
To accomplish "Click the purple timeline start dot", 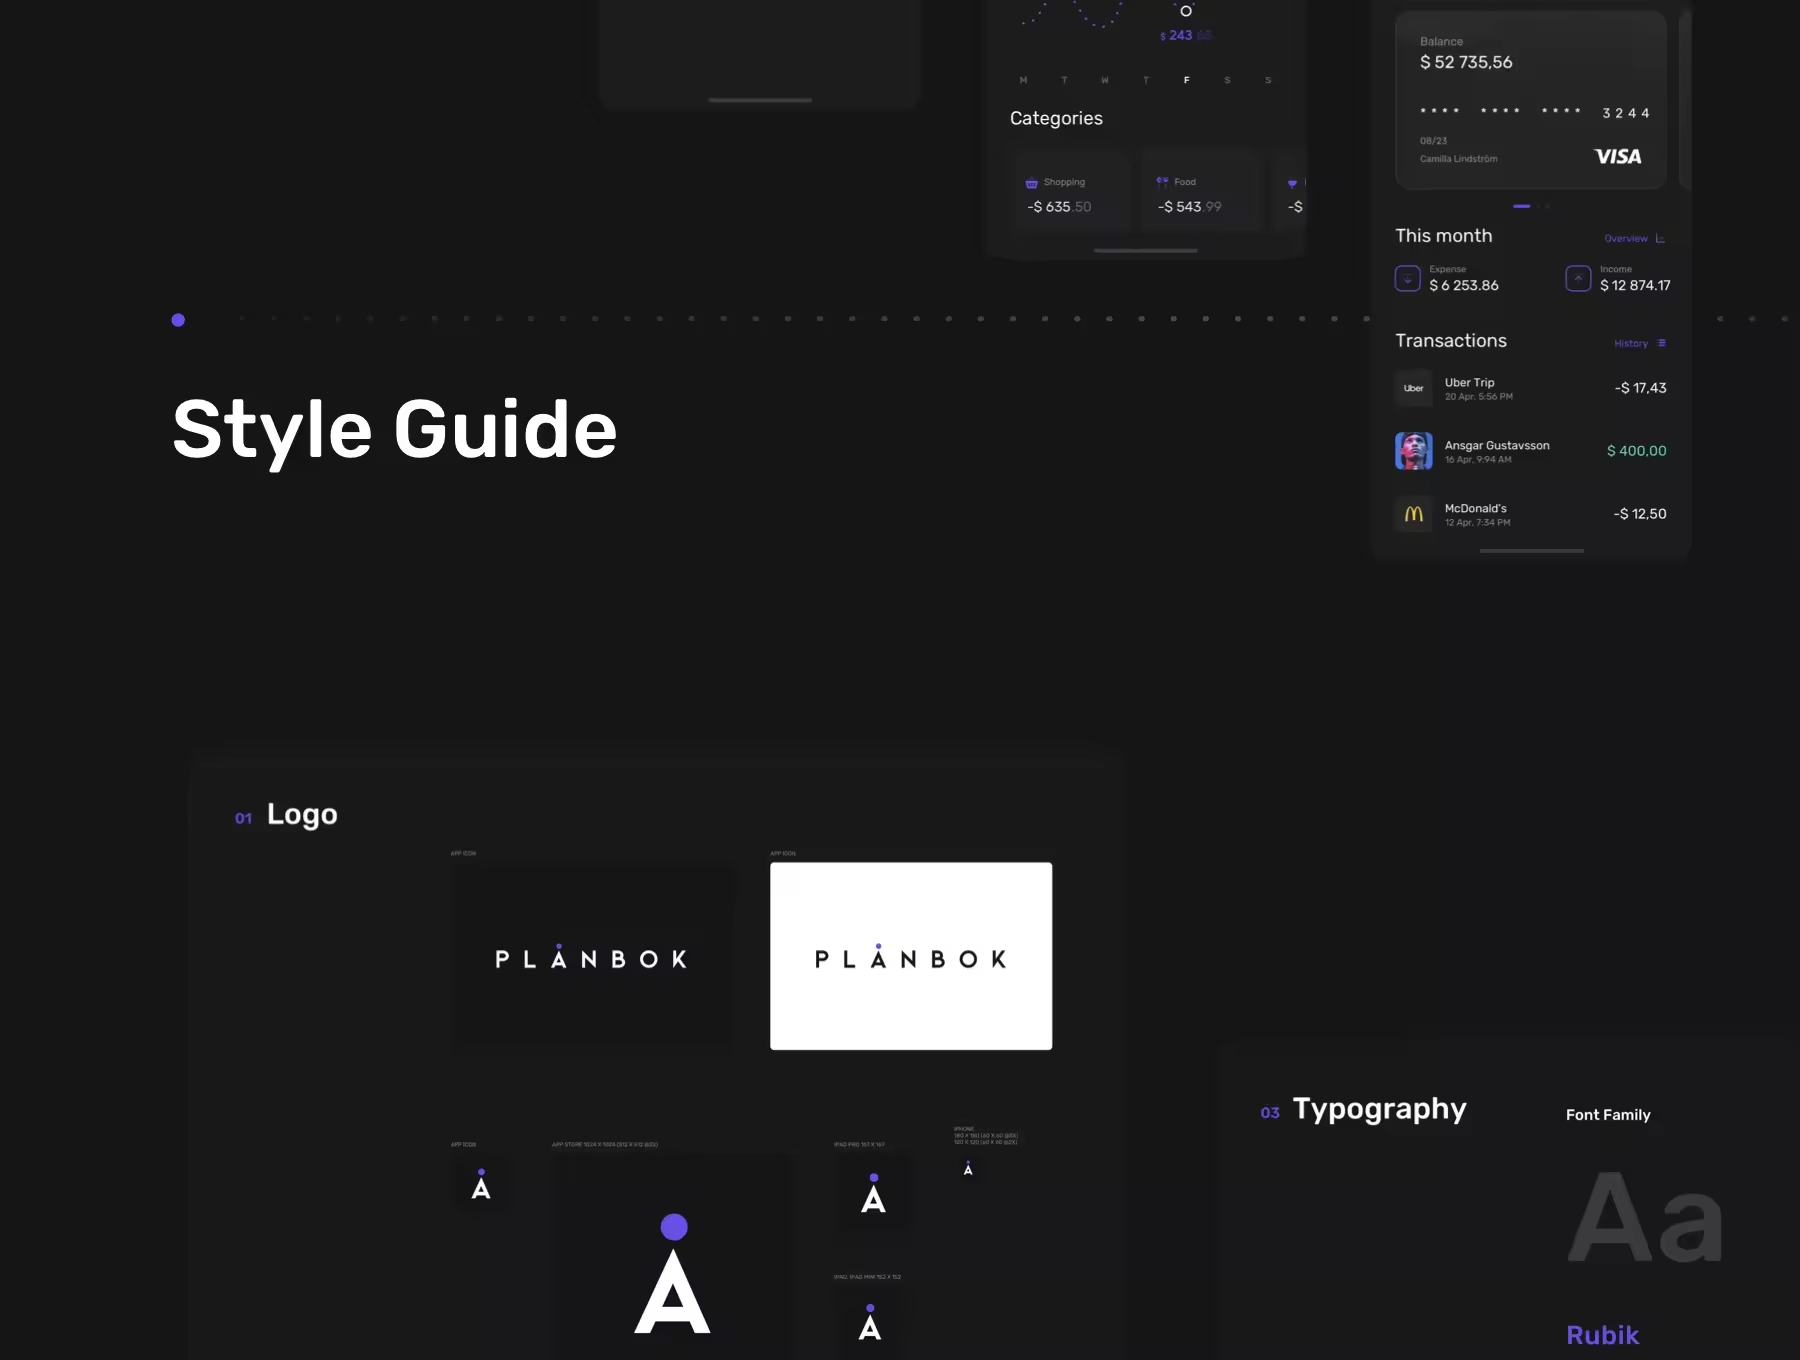I will coord(178,320).
